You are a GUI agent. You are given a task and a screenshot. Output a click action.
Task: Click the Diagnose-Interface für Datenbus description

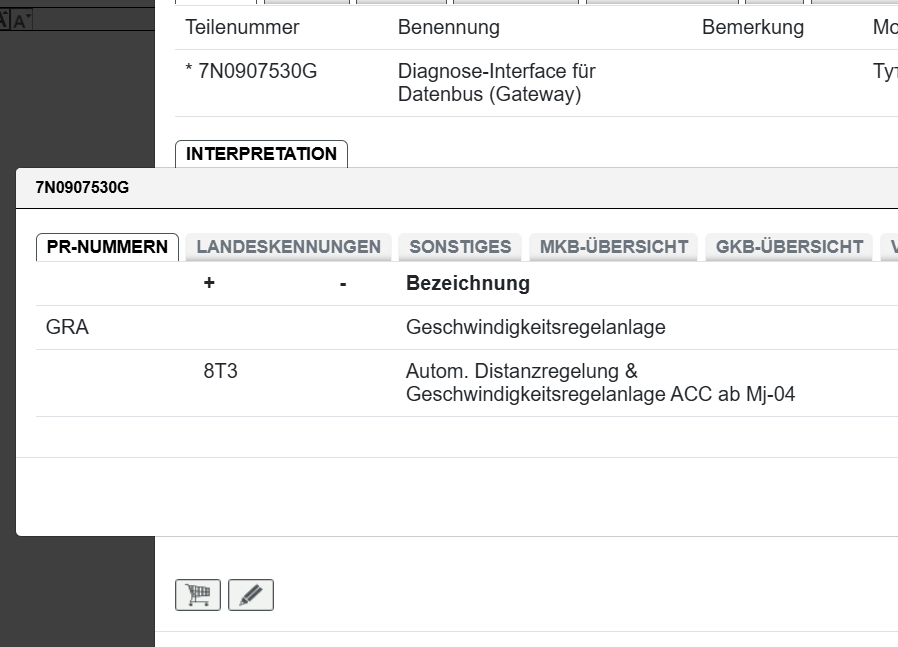[496, 82]
